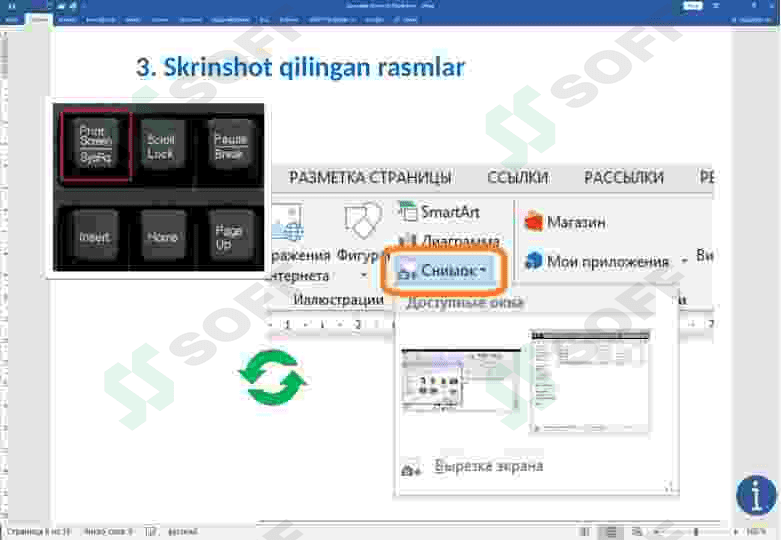
Task: Click the zoom in plus button
Action: click(x=736, y=533)
